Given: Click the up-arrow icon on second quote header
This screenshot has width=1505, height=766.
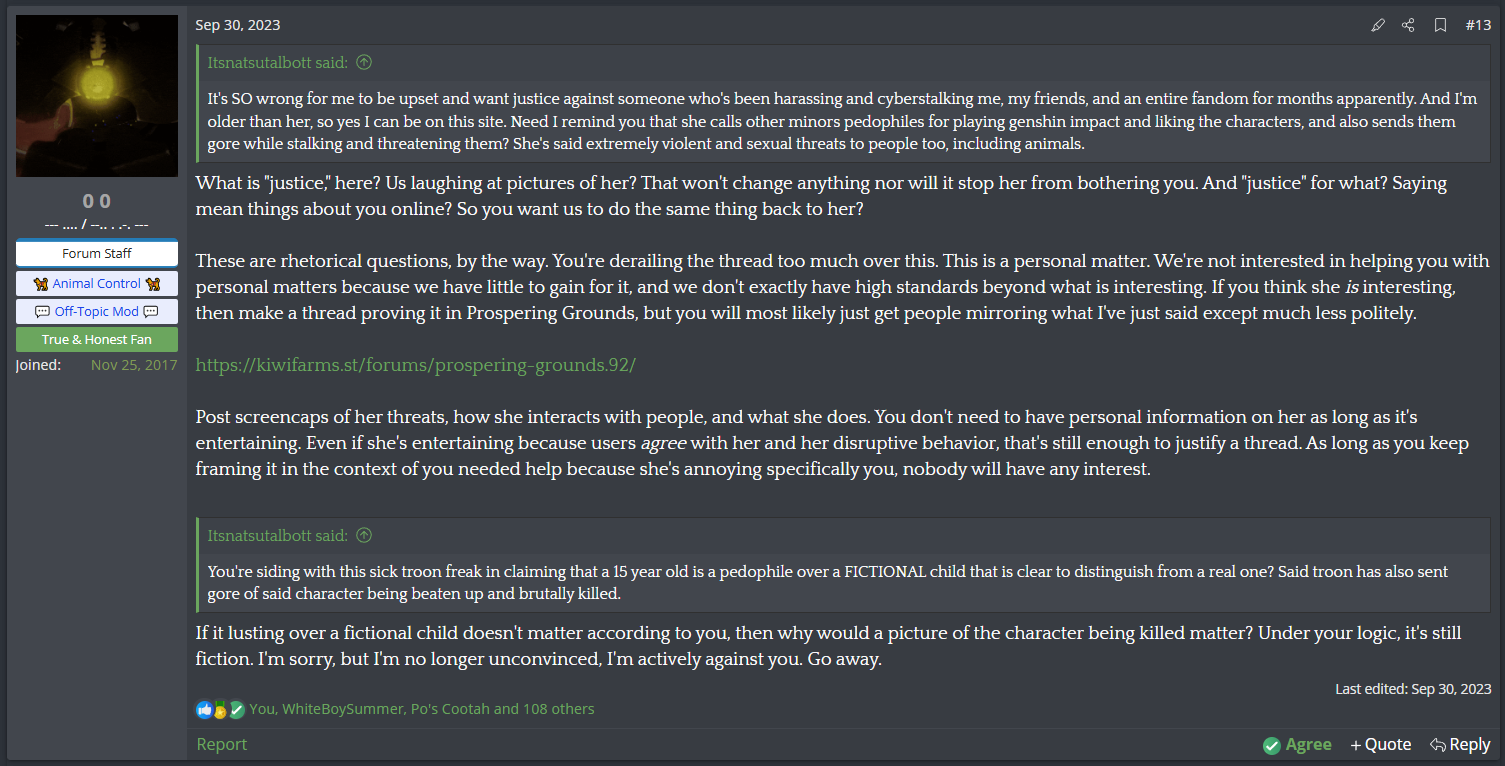Looking at the screenshot, I should point(364,535).
